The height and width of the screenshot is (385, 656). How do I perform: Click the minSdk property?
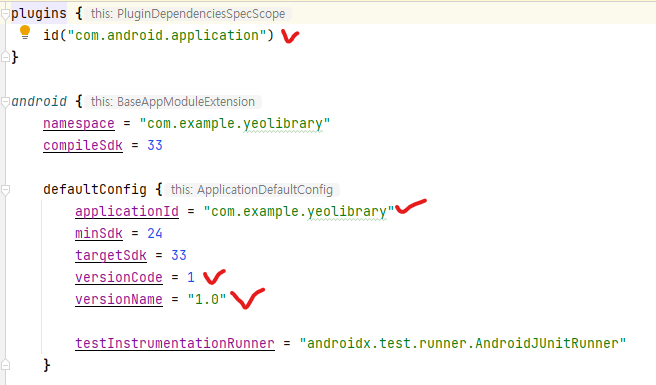[99, 234]
